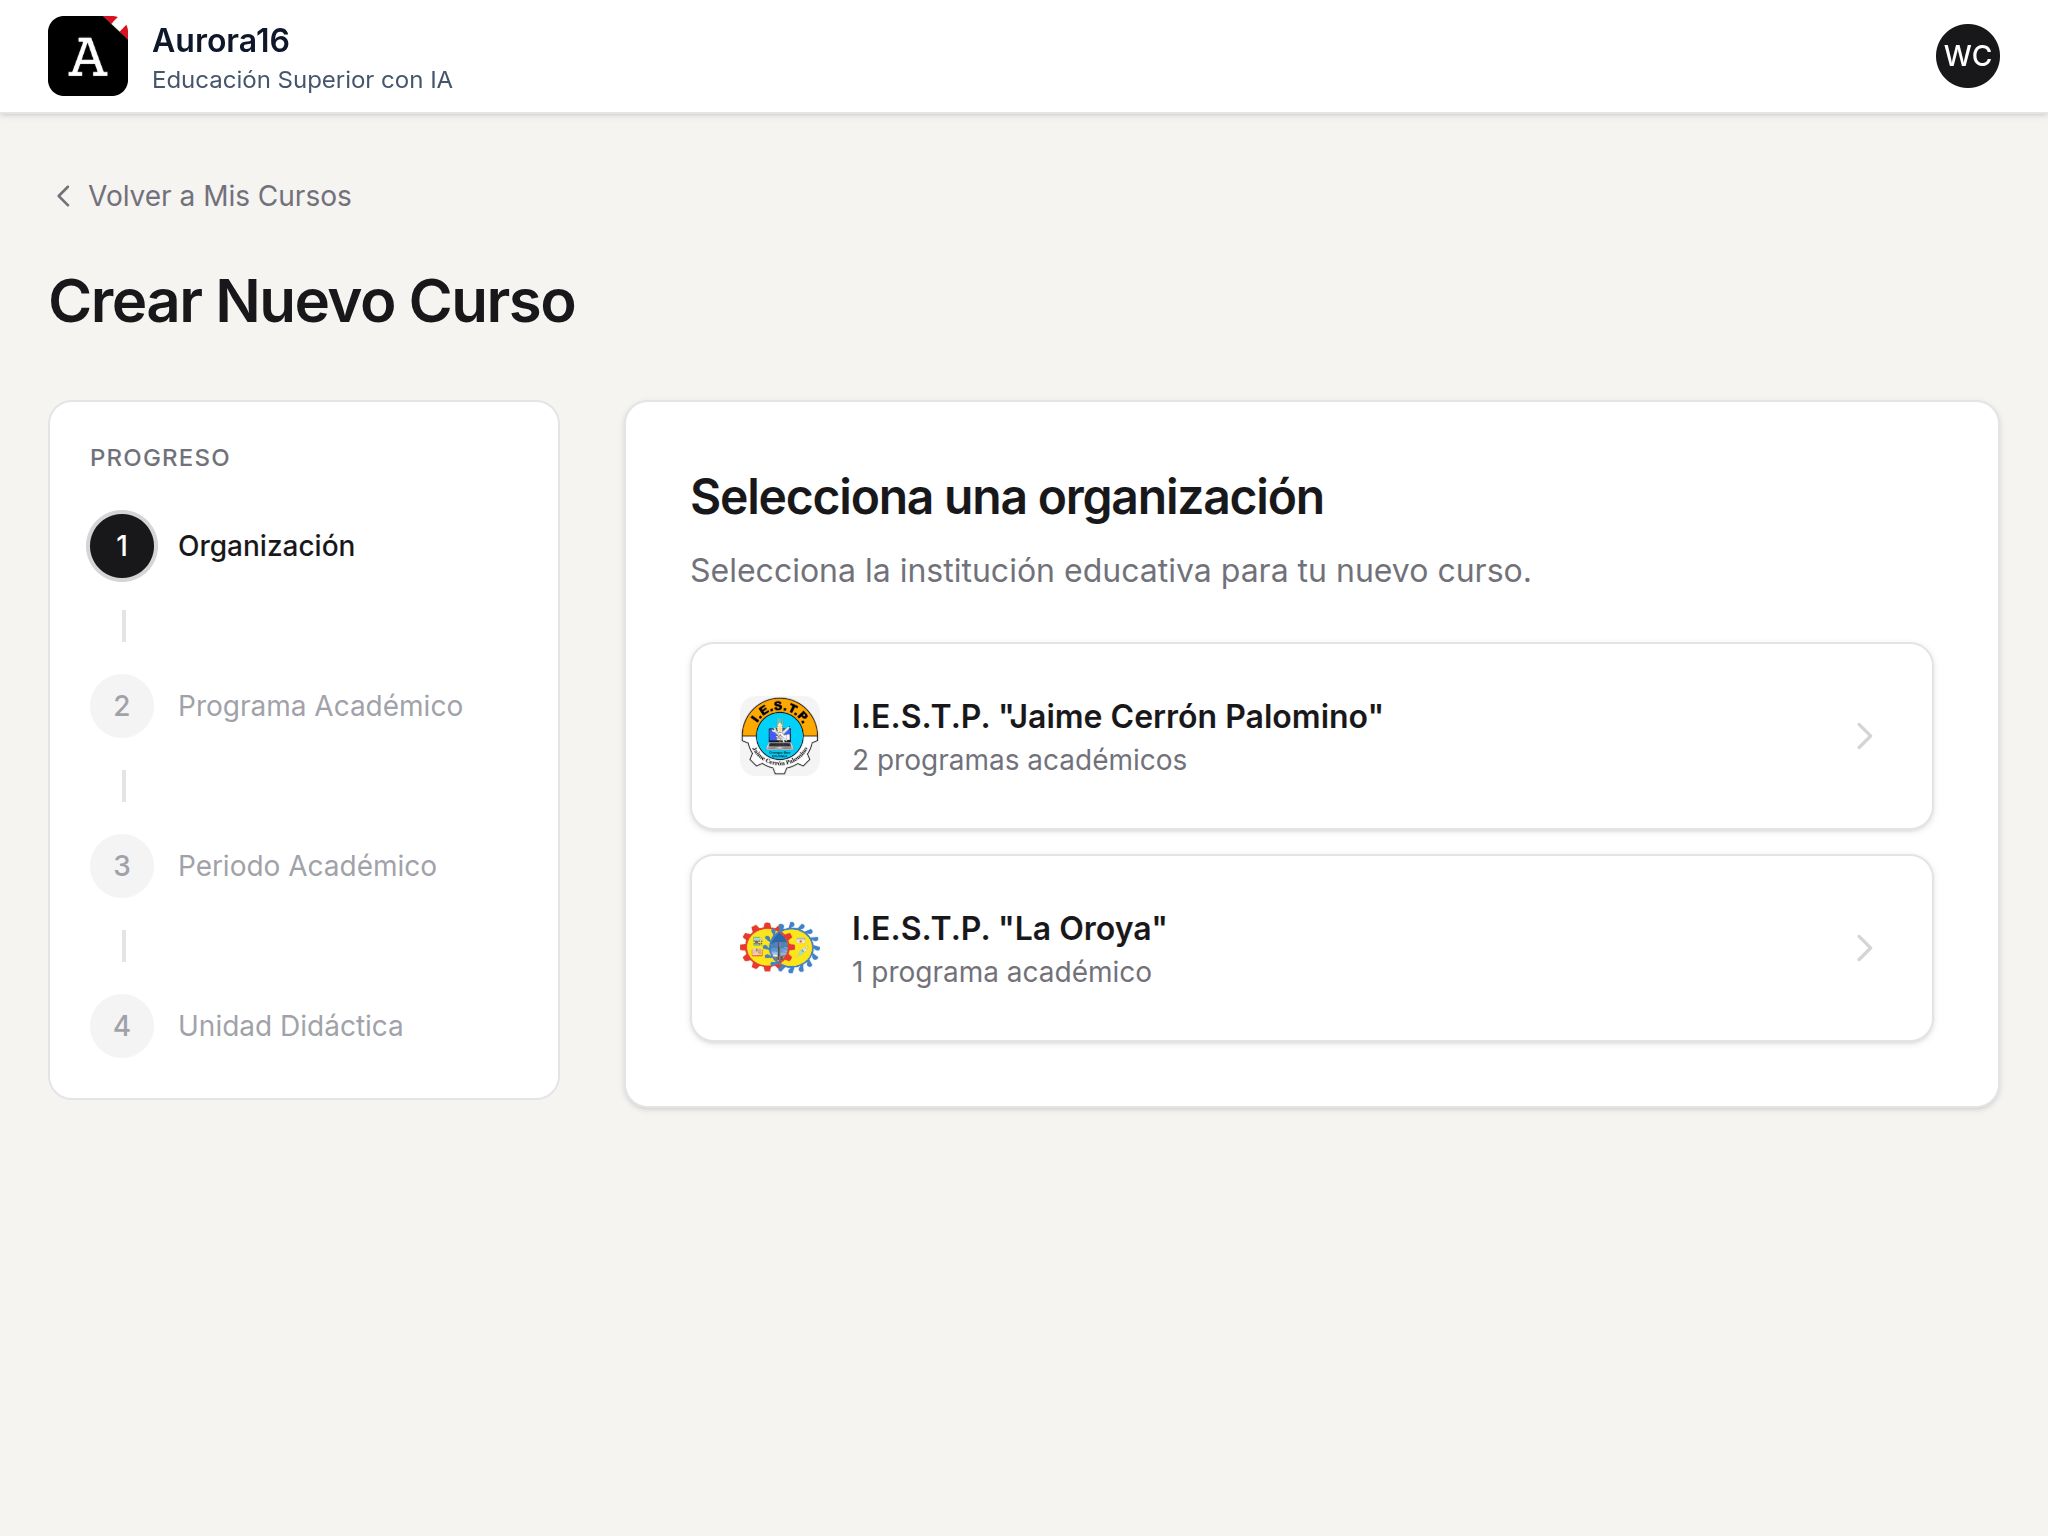Click the Organización step label
Image resolution: width=2048 pixels, height=1536 pixels.
click(x=266, y=546)
